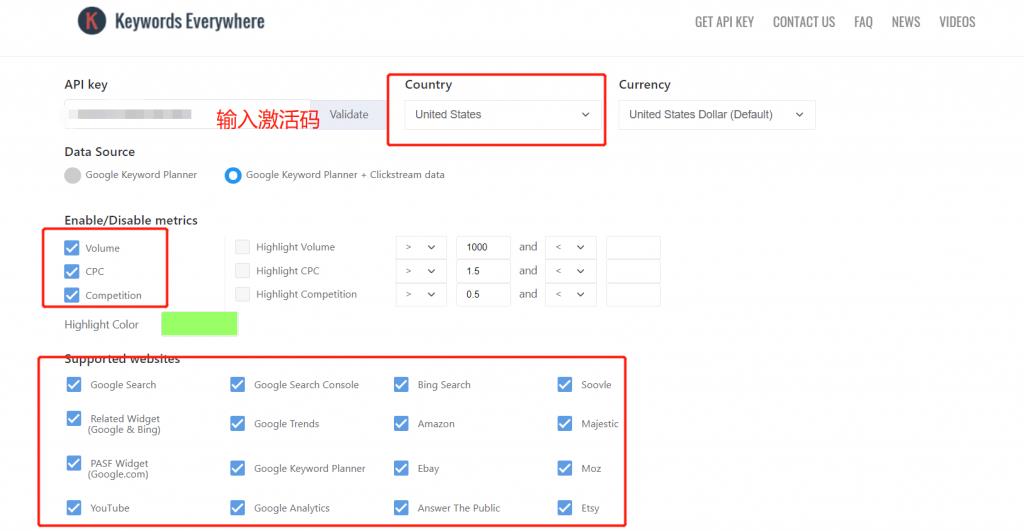Open the GET API KEY menu link
The image size is (1024, 531).
point(724,22)
